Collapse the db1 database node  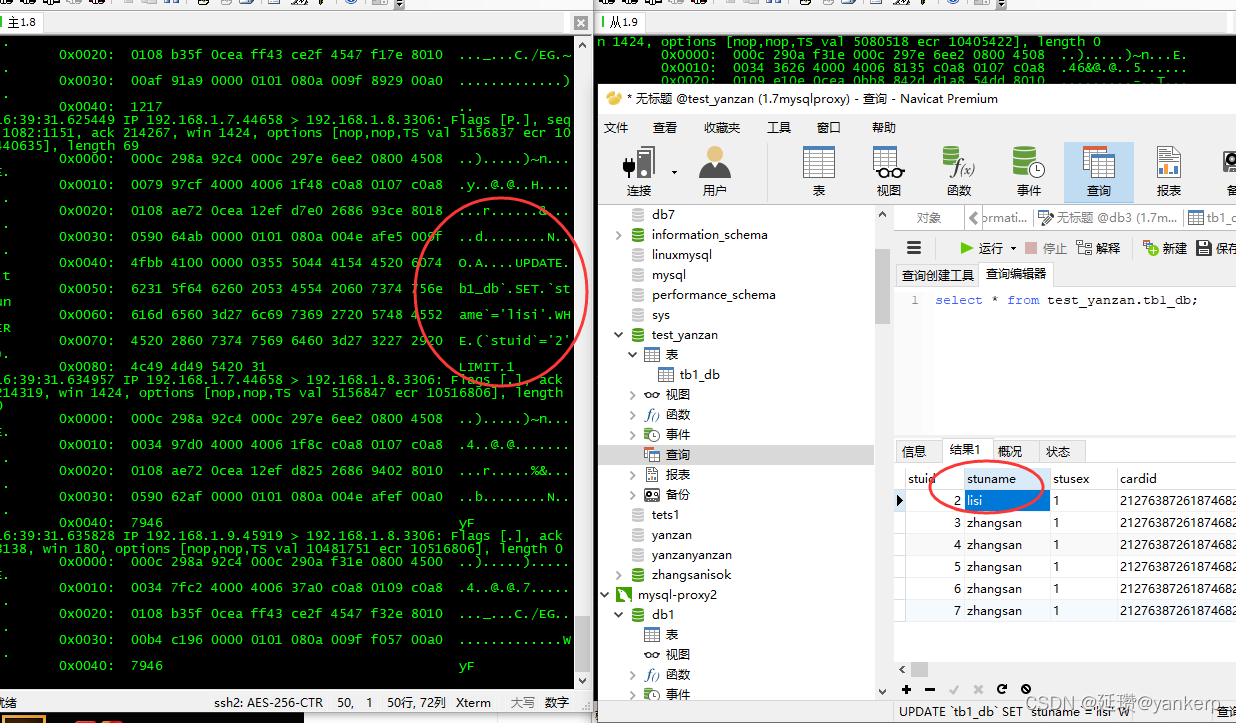click(x=619, y=615)
